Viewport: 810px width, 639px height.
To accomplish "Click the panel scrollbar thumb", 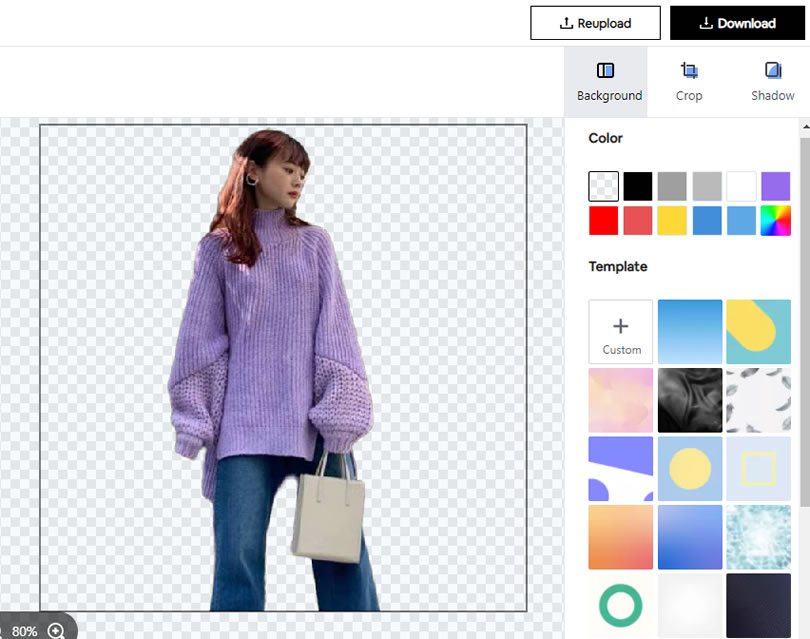I will [805, 320].
